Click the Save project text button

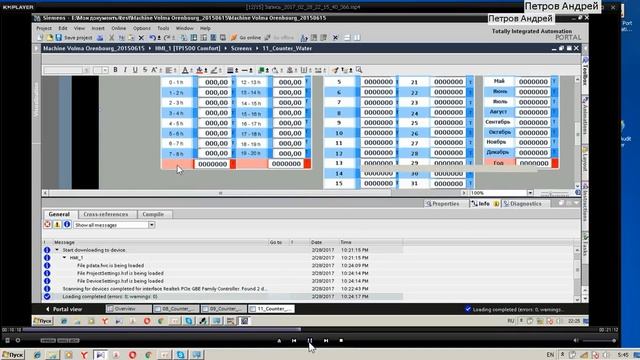[x=78, y=38]
